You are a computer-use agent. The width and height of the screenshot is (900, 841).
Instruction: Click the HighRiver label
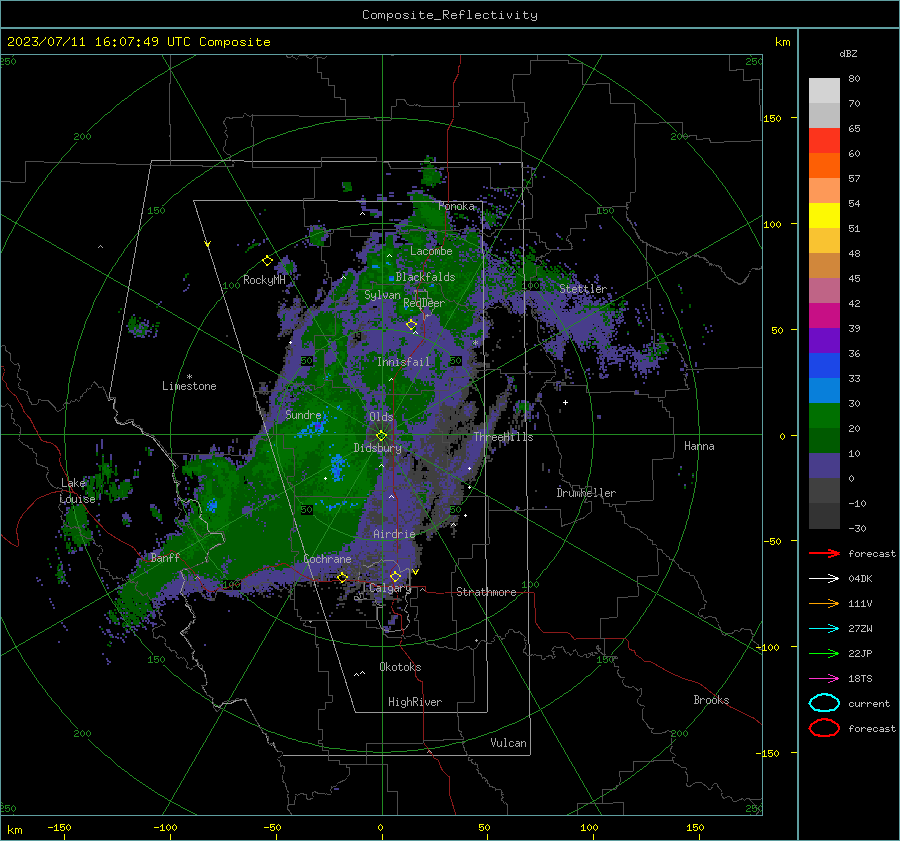415,702
